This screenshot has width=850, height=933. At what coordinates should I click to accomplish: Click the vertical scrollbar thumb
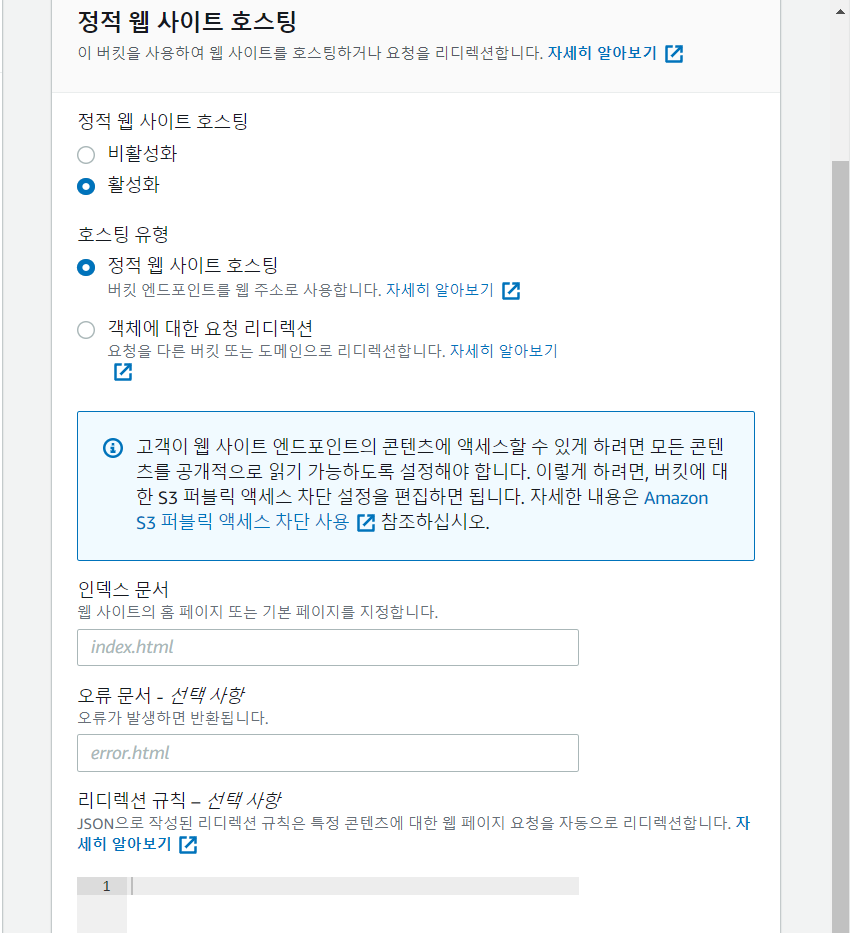pyautogui.click(x=840, y=546)
